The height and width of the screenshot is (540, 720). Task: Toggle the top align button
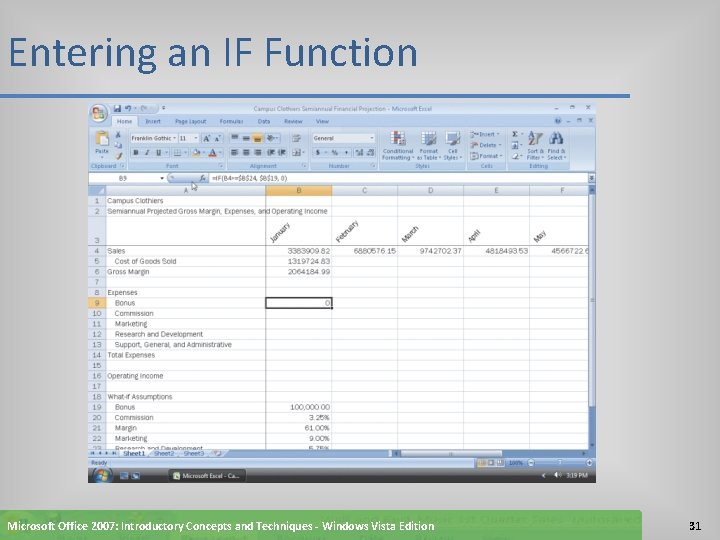click(234, 138)
